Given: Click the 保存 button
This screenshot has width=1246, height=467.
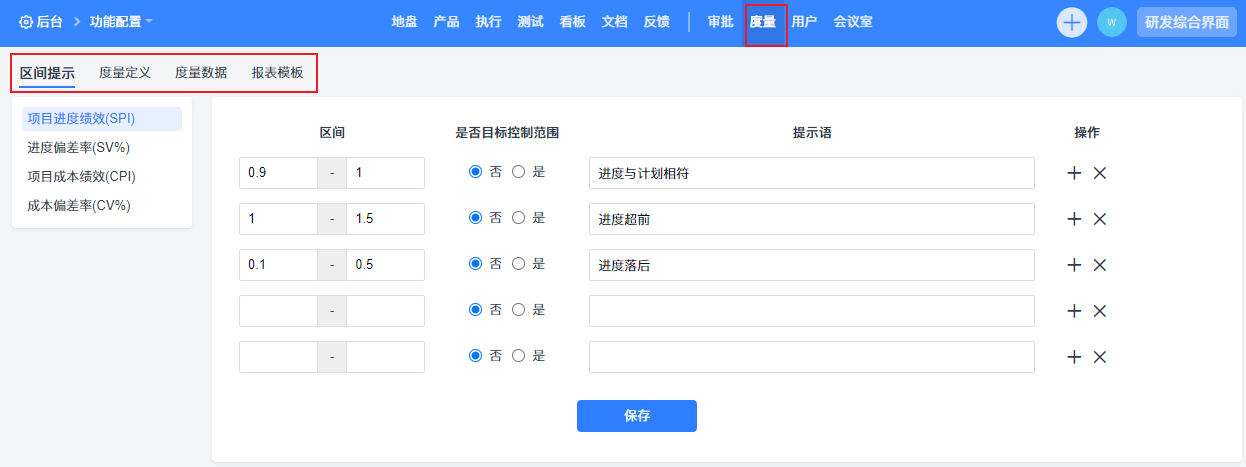Looking at the screenshot, I should 636,416.
